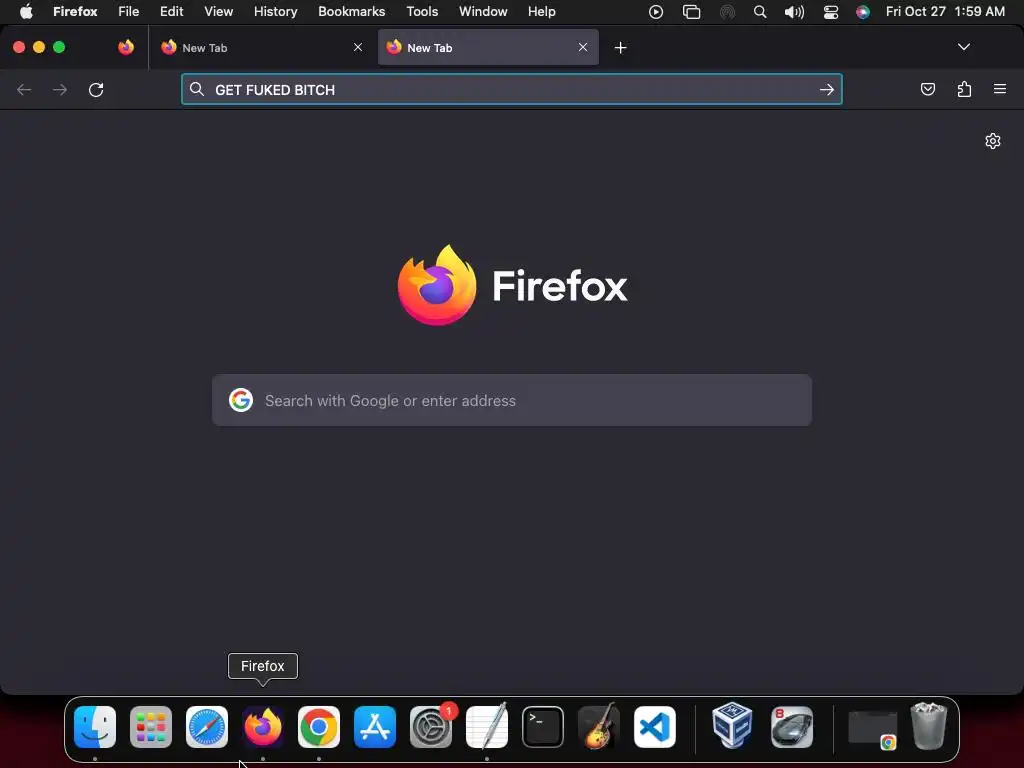Close the first New Tab
Viewport: 1024px width, 768px height.
(358, 47)
